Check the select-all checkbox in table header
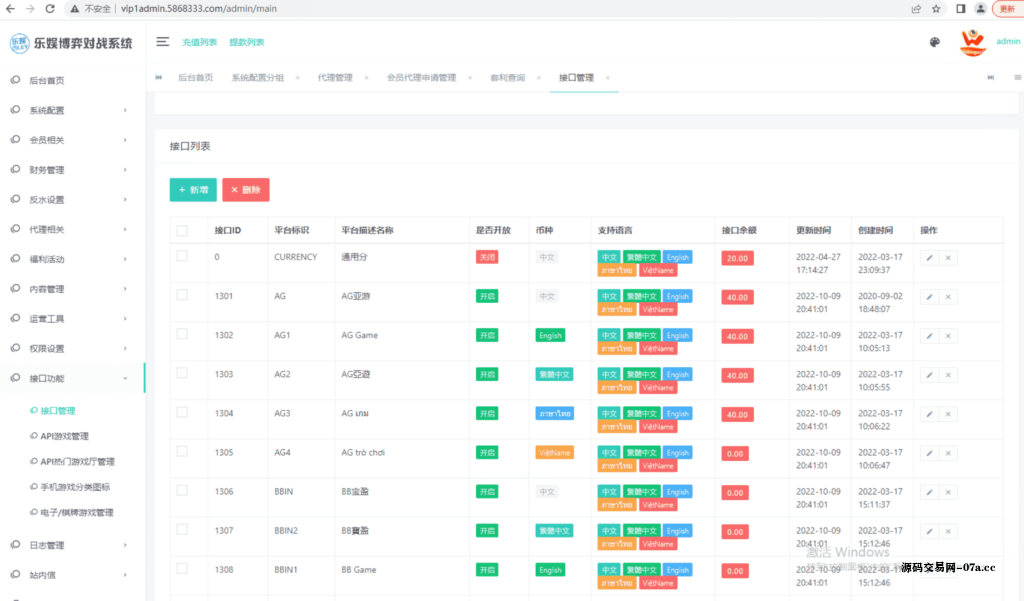The image size is (1024, 601). pyautogui.click(x=182, y=231)
